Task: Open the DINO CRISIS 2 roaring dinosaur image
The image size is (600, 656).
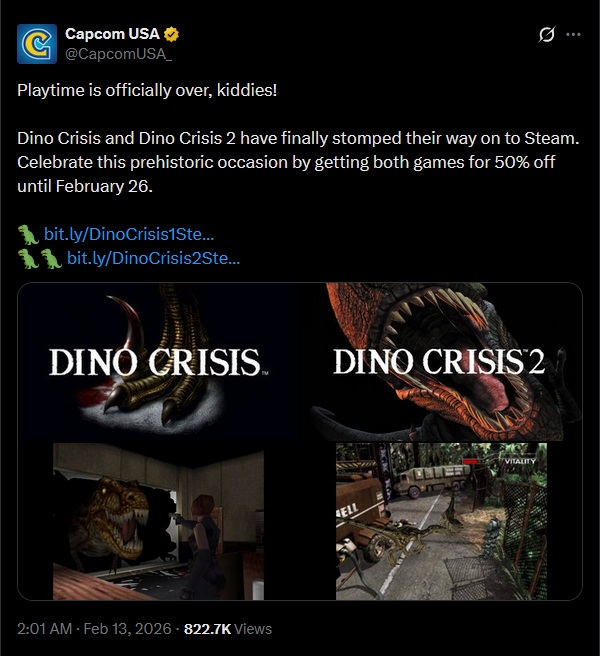Action: (x=441, y=361)
